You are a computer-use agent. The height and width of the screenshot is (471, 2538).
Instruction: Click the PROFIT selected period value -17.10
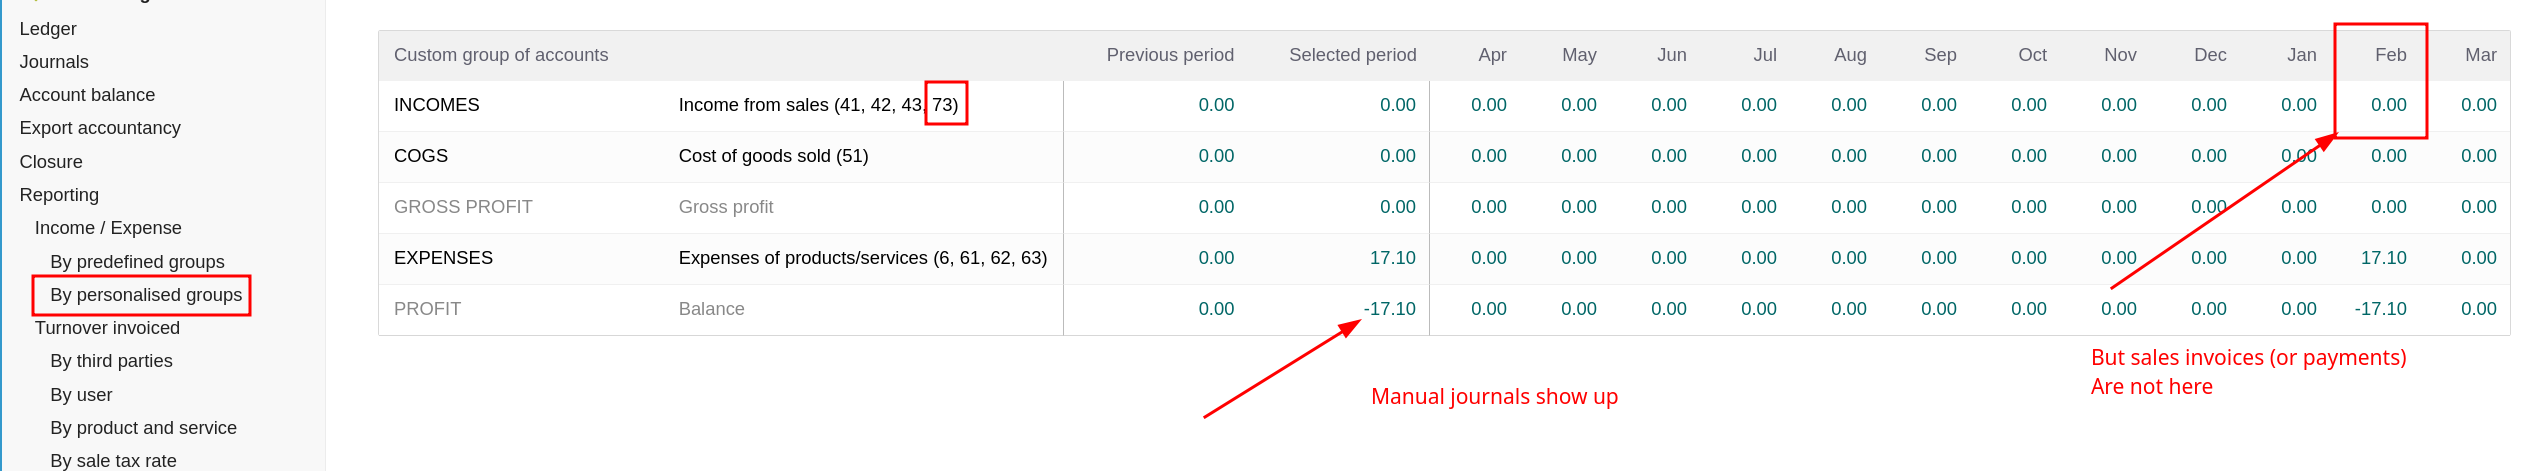pyautogui.click(x=1389, y=309)
